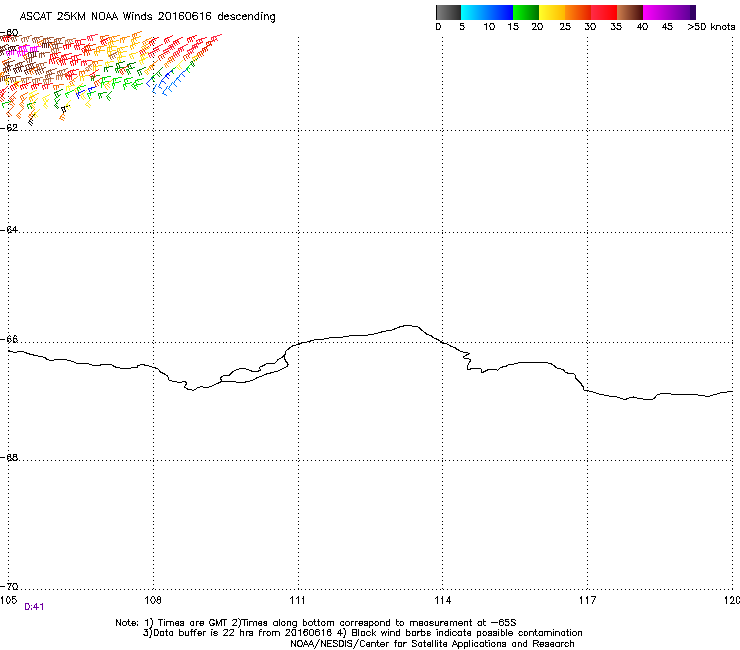Viewport: 740px width, 650px height.
Task: Click latitude label -68 on left axis
Action: click(x=9, y=458)
